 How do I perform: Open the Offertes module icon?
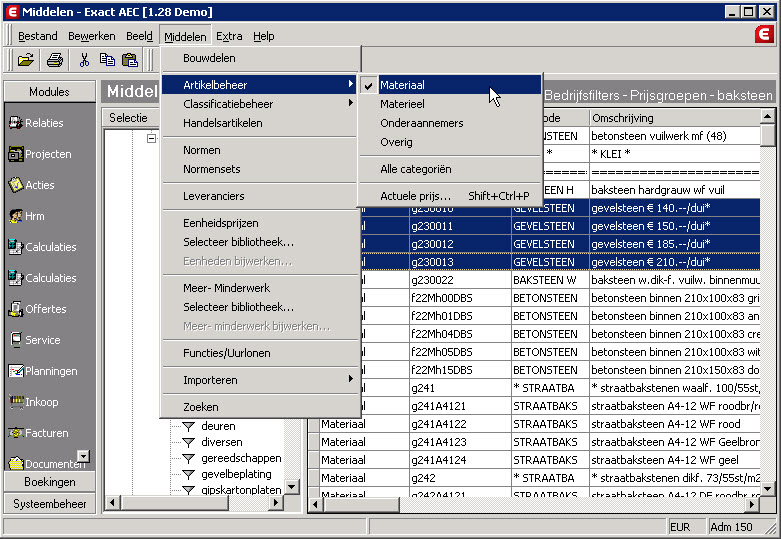pos(15,309)
